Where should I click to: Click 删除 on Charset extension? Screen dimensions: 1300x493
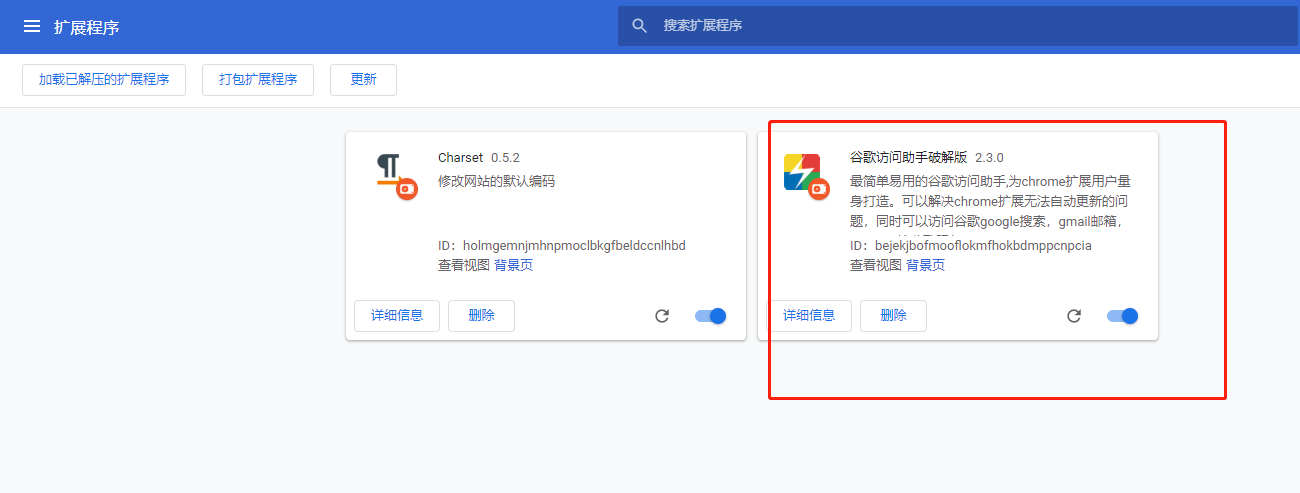click(481, 315)
